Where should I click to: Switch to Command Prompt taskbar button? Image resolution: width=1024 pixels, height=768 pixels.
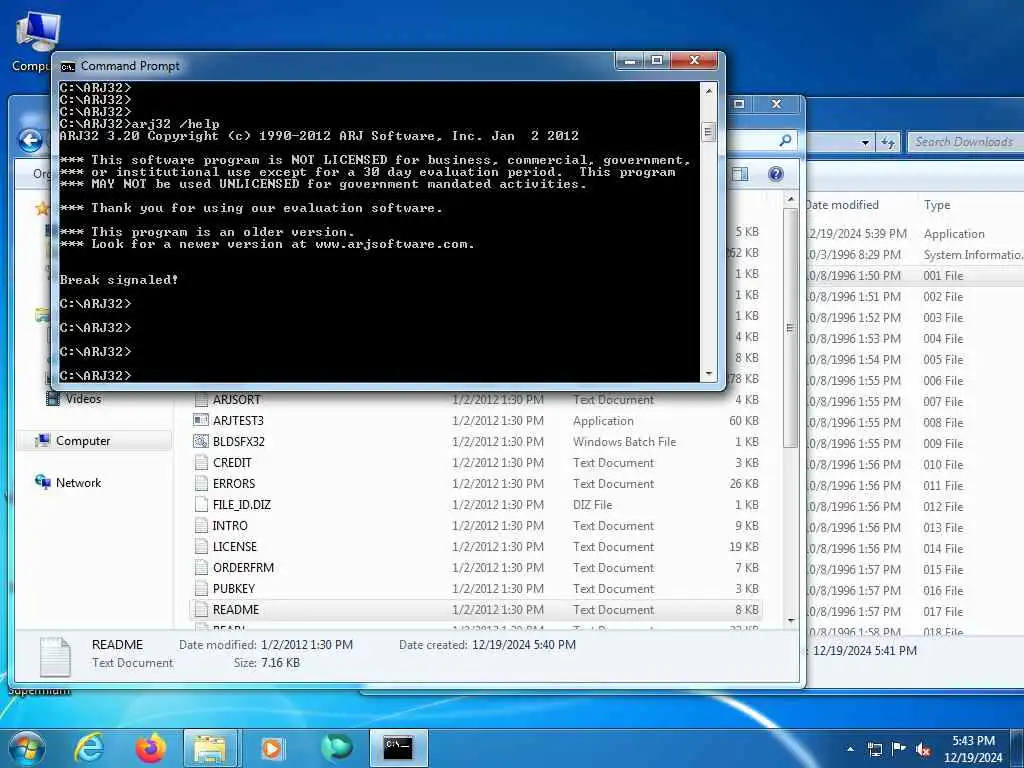coord(398,748)
